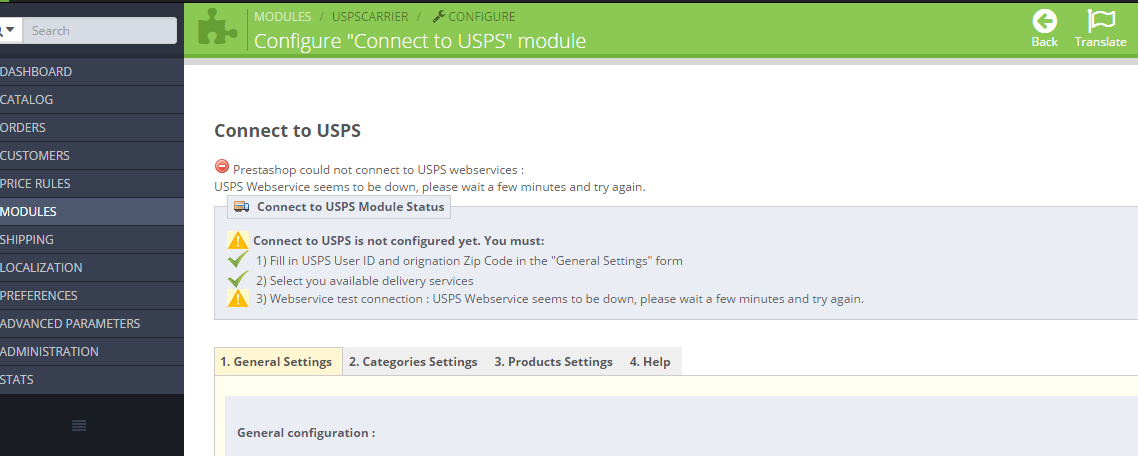The width and height of the screenshot is (1138, 456).
Task: Click the Back arrow icon
Action: [1044, 21]
